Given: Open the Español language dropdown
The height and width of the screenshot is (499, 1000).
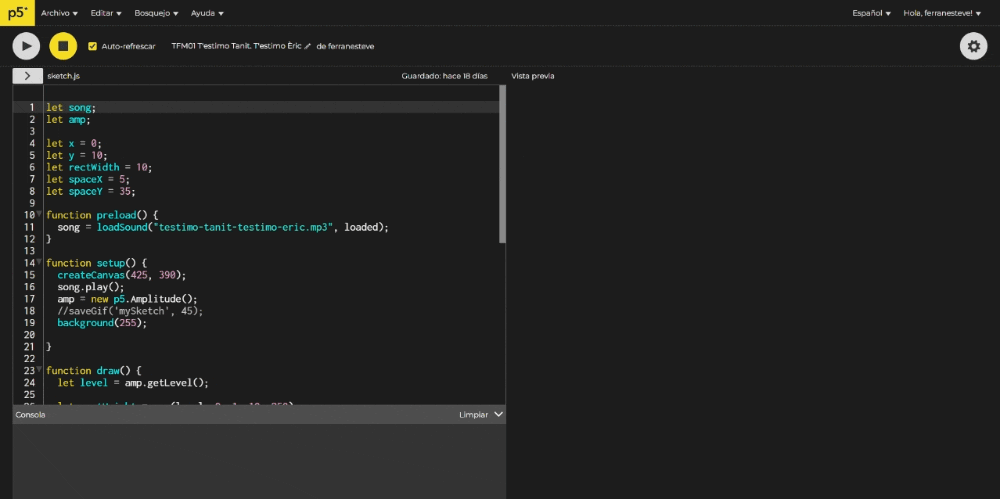Looking at the screenshot, I should click(x=871, y=13).
